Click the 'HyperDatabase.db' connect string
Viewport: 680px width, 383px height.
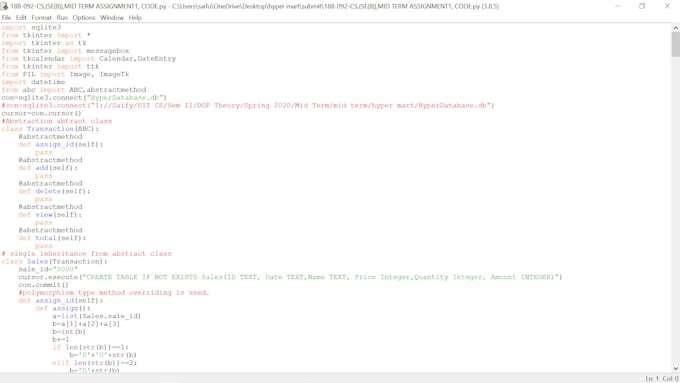pos(125,98)
